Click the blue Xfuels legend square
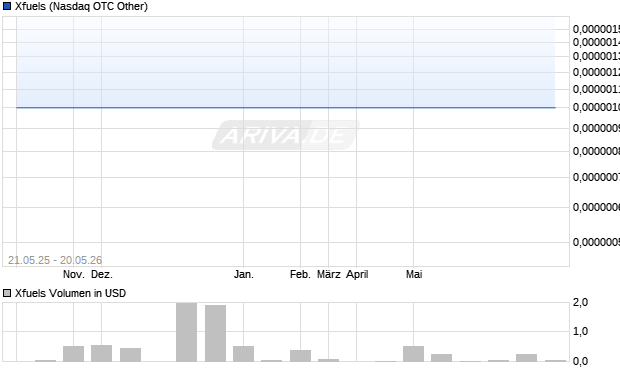The image size is (620, 371). 7,6
